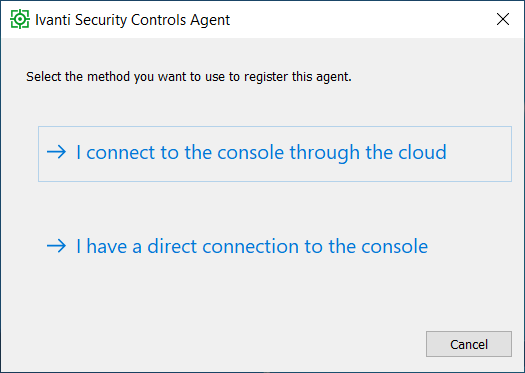Click the word "through" in the cloud option
The image size is (525, 373).
coord(325,153)
